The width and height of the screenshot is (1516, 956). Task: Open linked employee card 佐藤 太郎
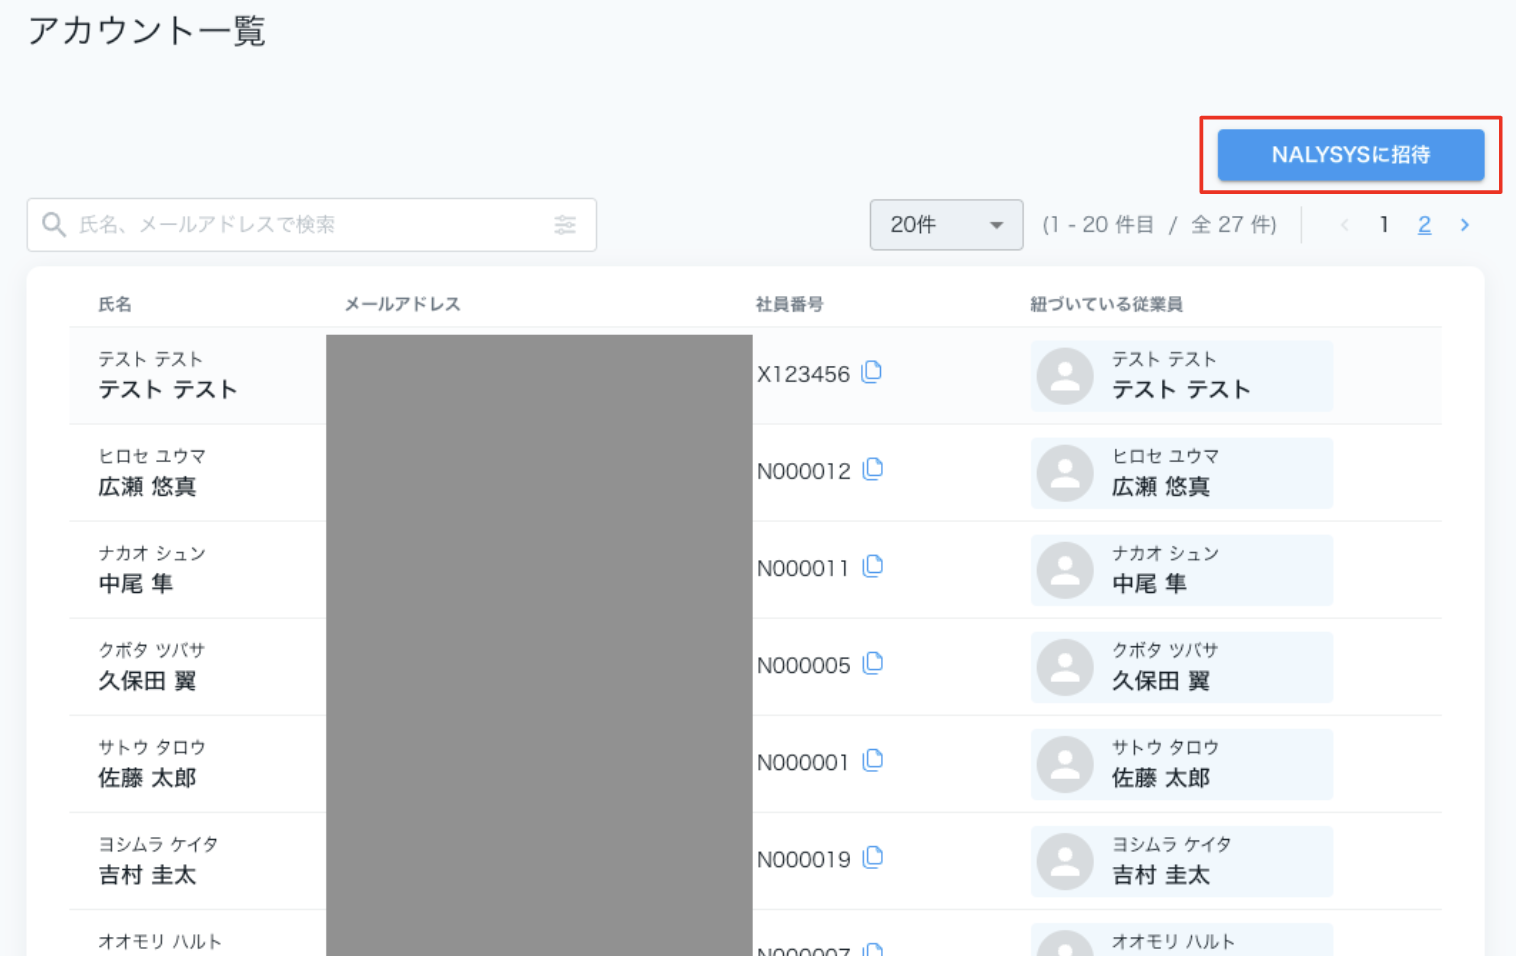(1181, 764)
